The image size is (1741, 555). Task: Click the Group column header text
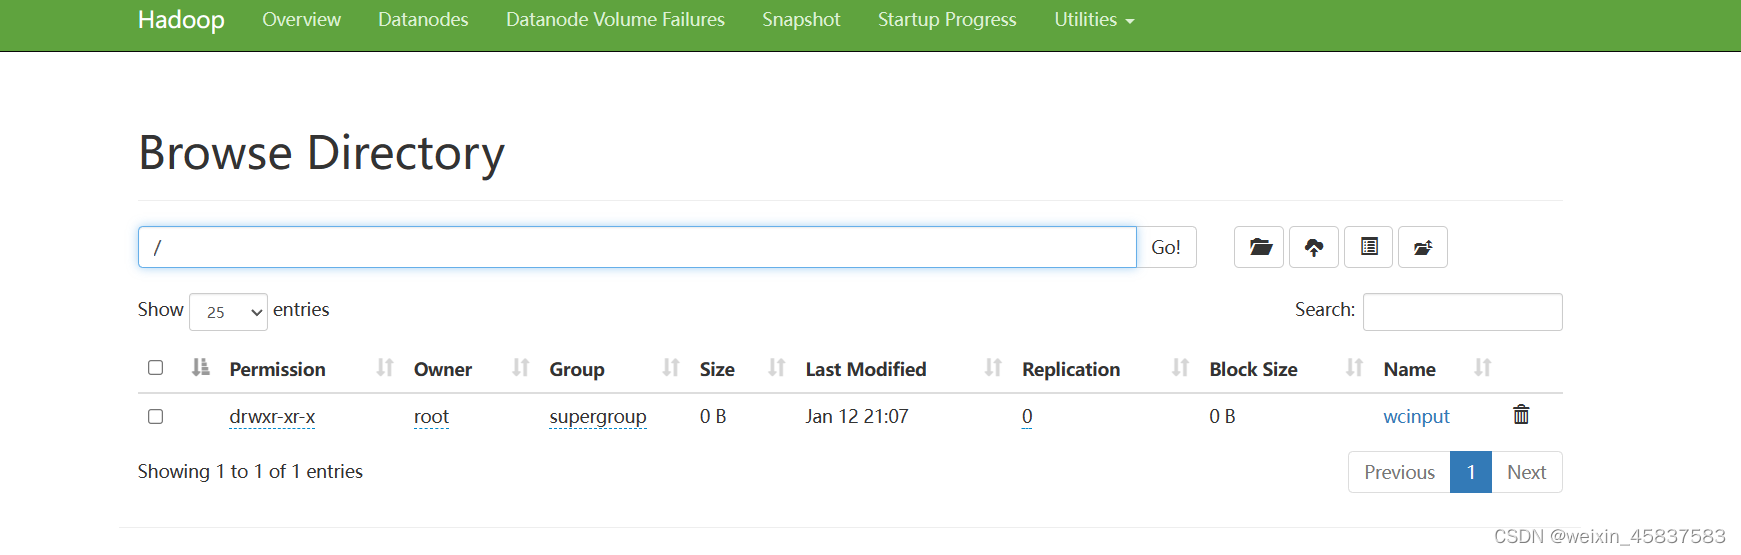coord(577,369)
